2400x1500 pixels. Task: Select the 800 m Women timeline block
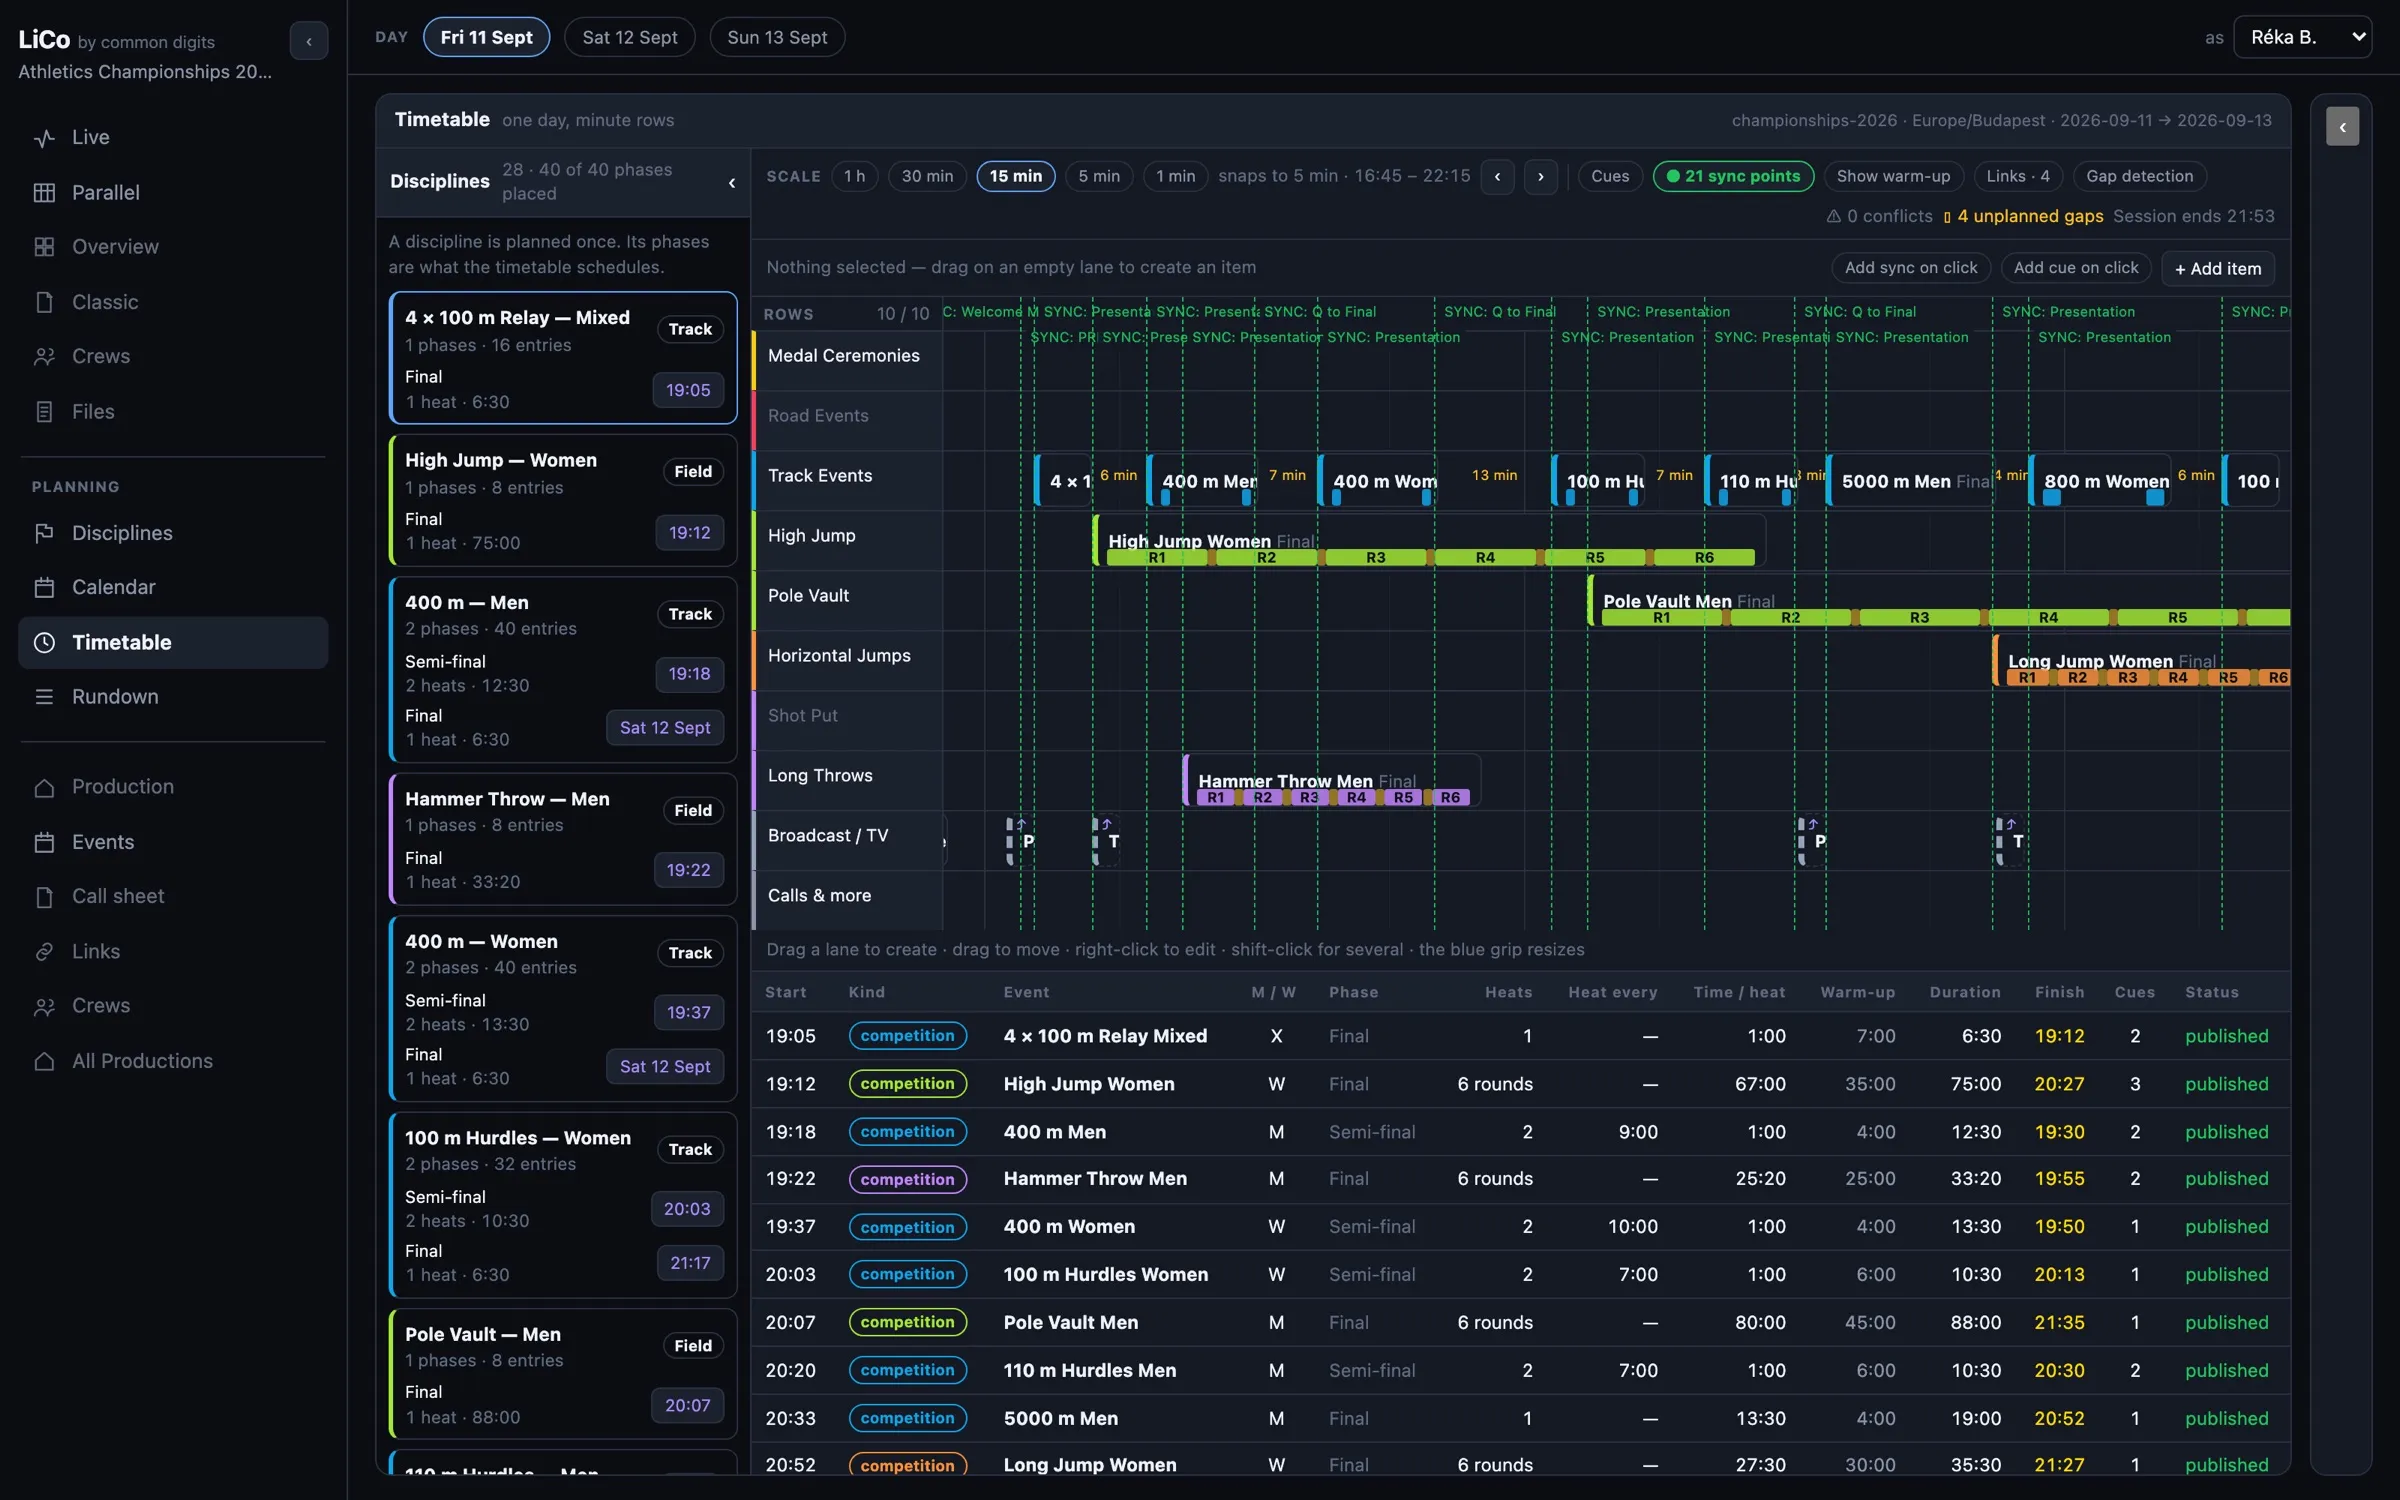pos(2100,481)
